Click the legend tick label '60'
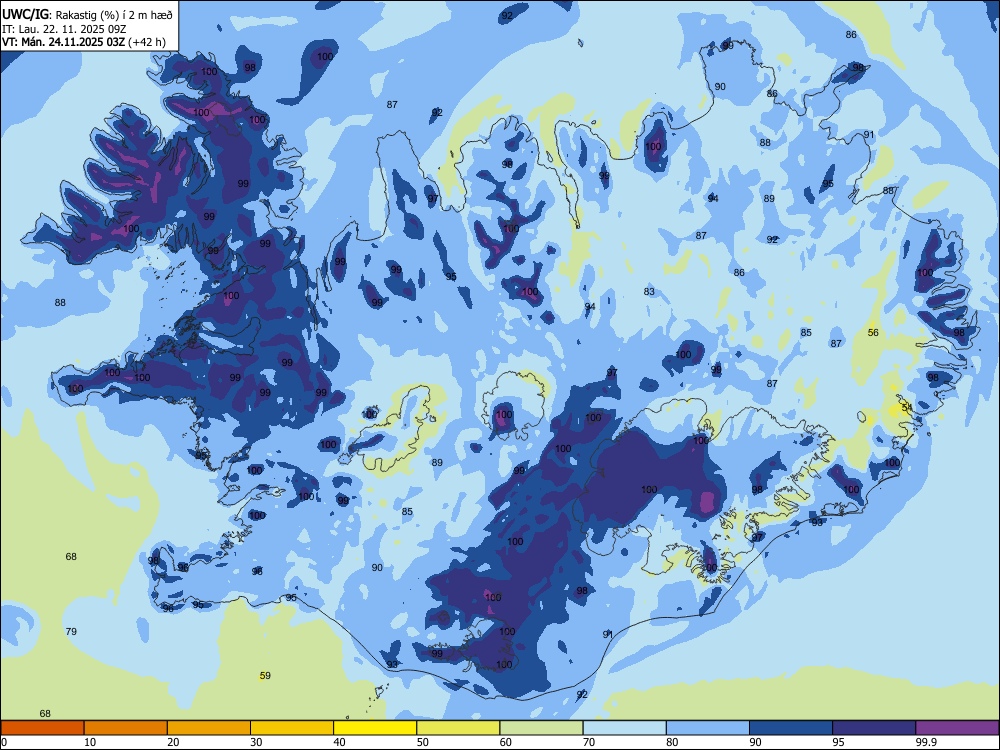This screenshot has height=750, width=1000. tap(506, 742)
